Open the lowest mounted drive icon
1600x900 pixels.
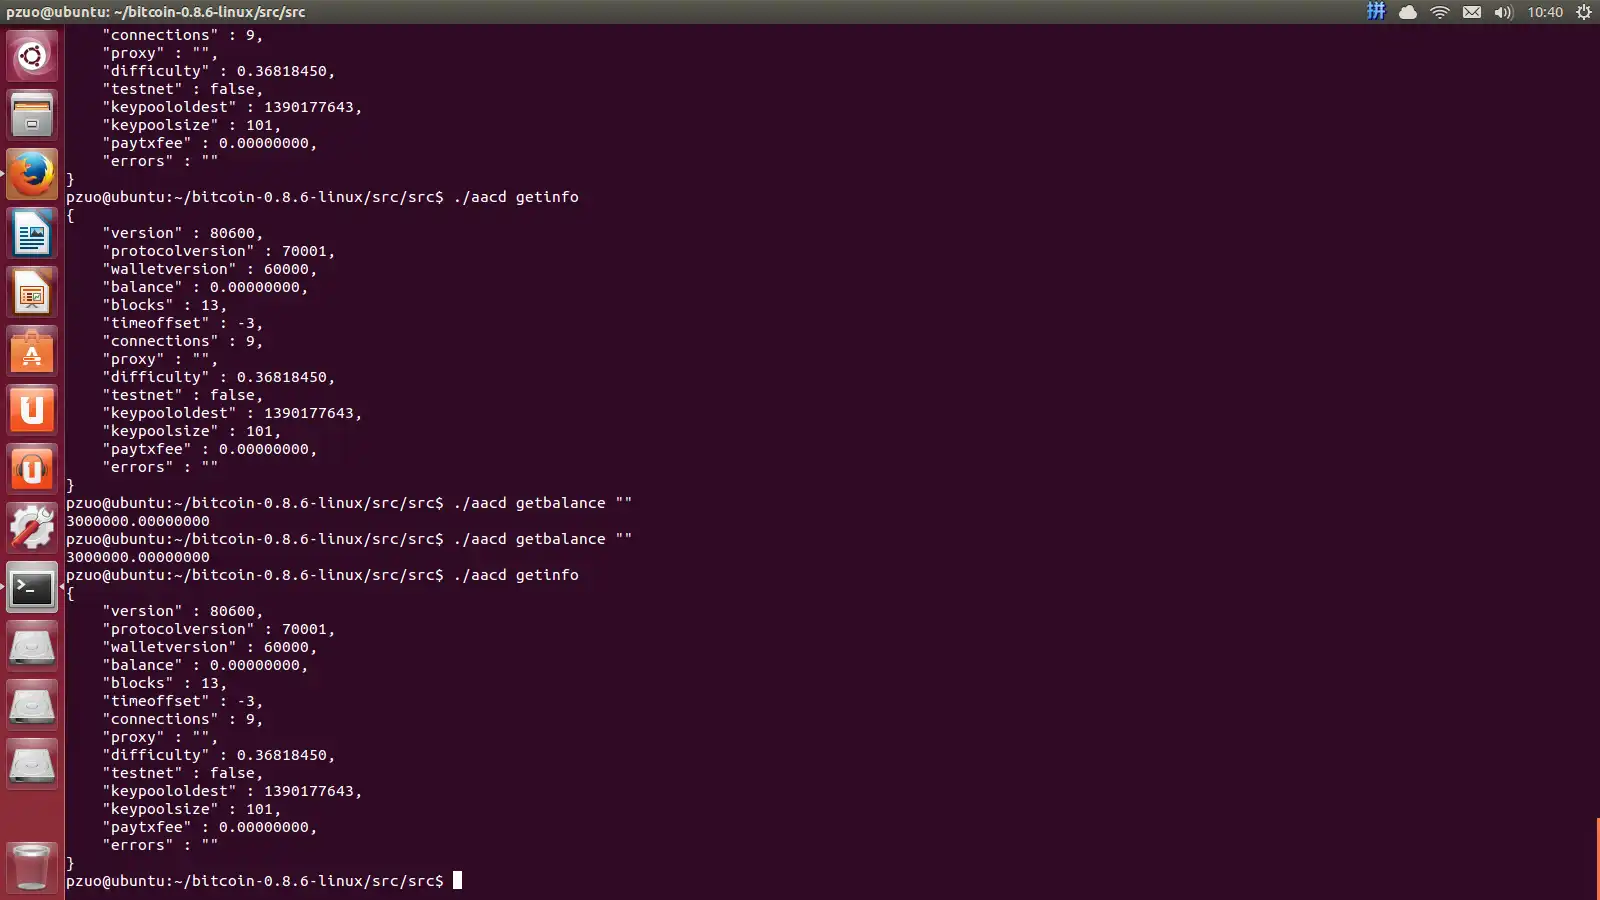[32, 764]
